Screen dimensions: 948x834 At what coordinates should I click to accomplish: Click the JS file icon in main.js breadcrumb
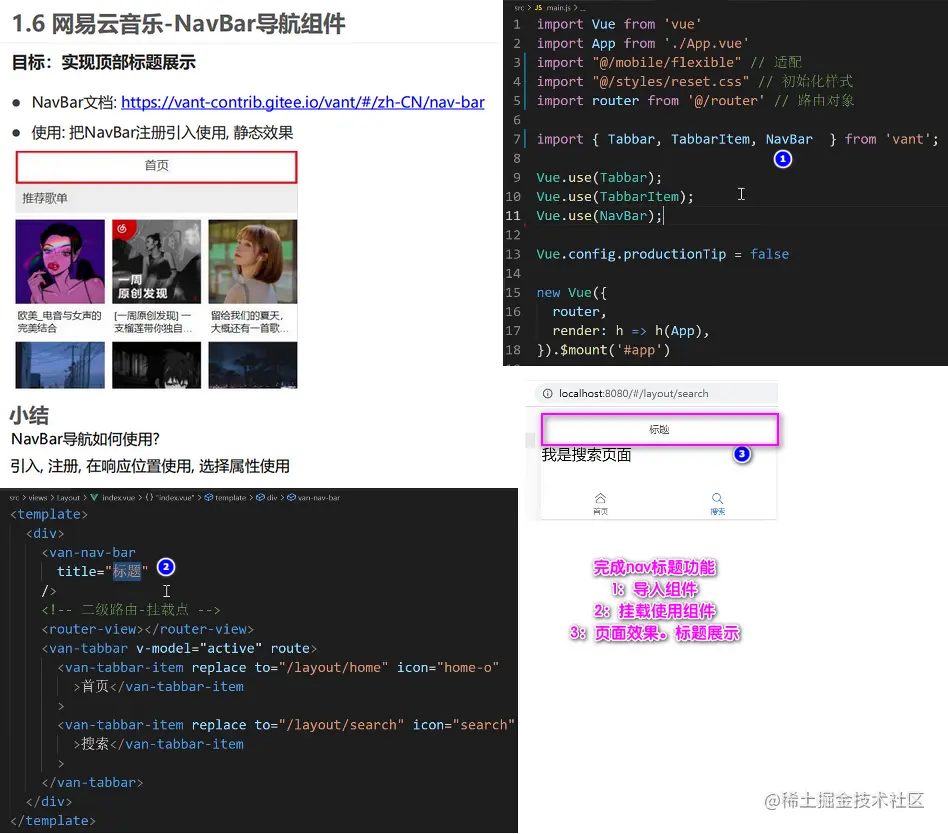(x=539, y=8)
